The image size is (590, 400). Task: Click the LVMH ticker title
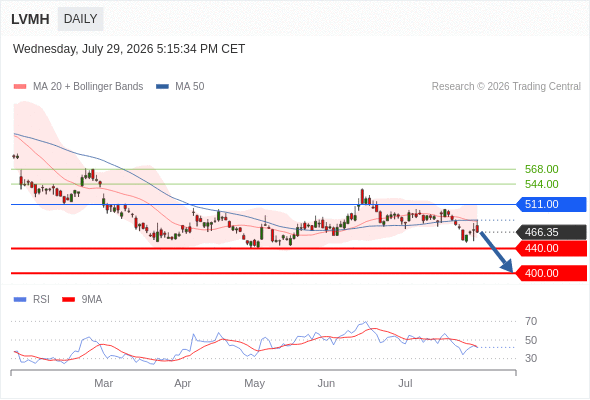click(30, 19)
